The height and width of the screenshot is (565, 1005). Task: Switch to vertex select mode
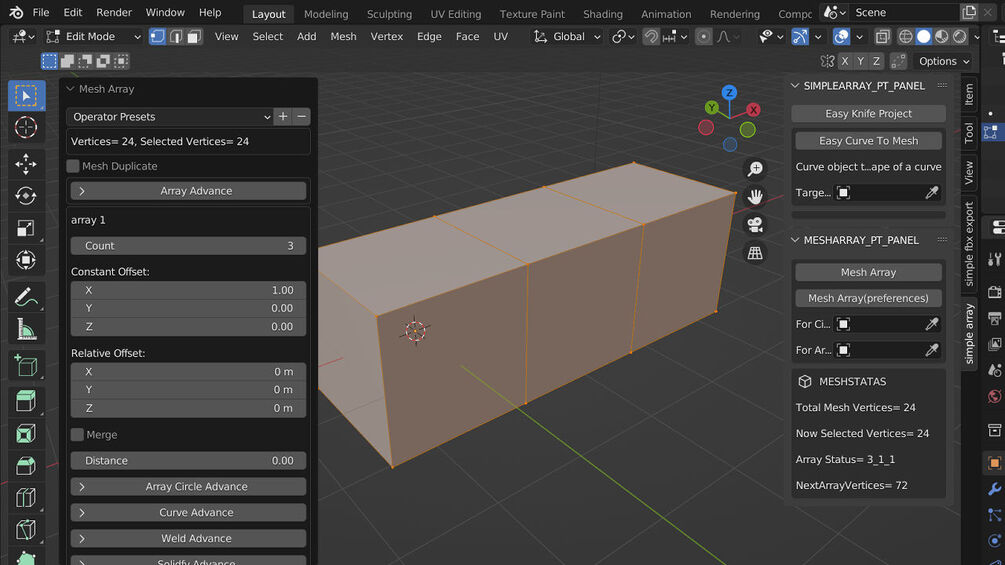coord(157,37)
